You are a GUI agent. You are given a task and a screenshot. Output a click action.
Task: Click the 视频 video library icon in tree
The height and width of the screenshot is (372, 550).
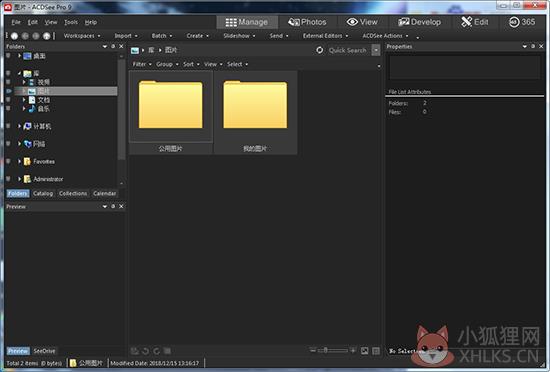(32, 82)
